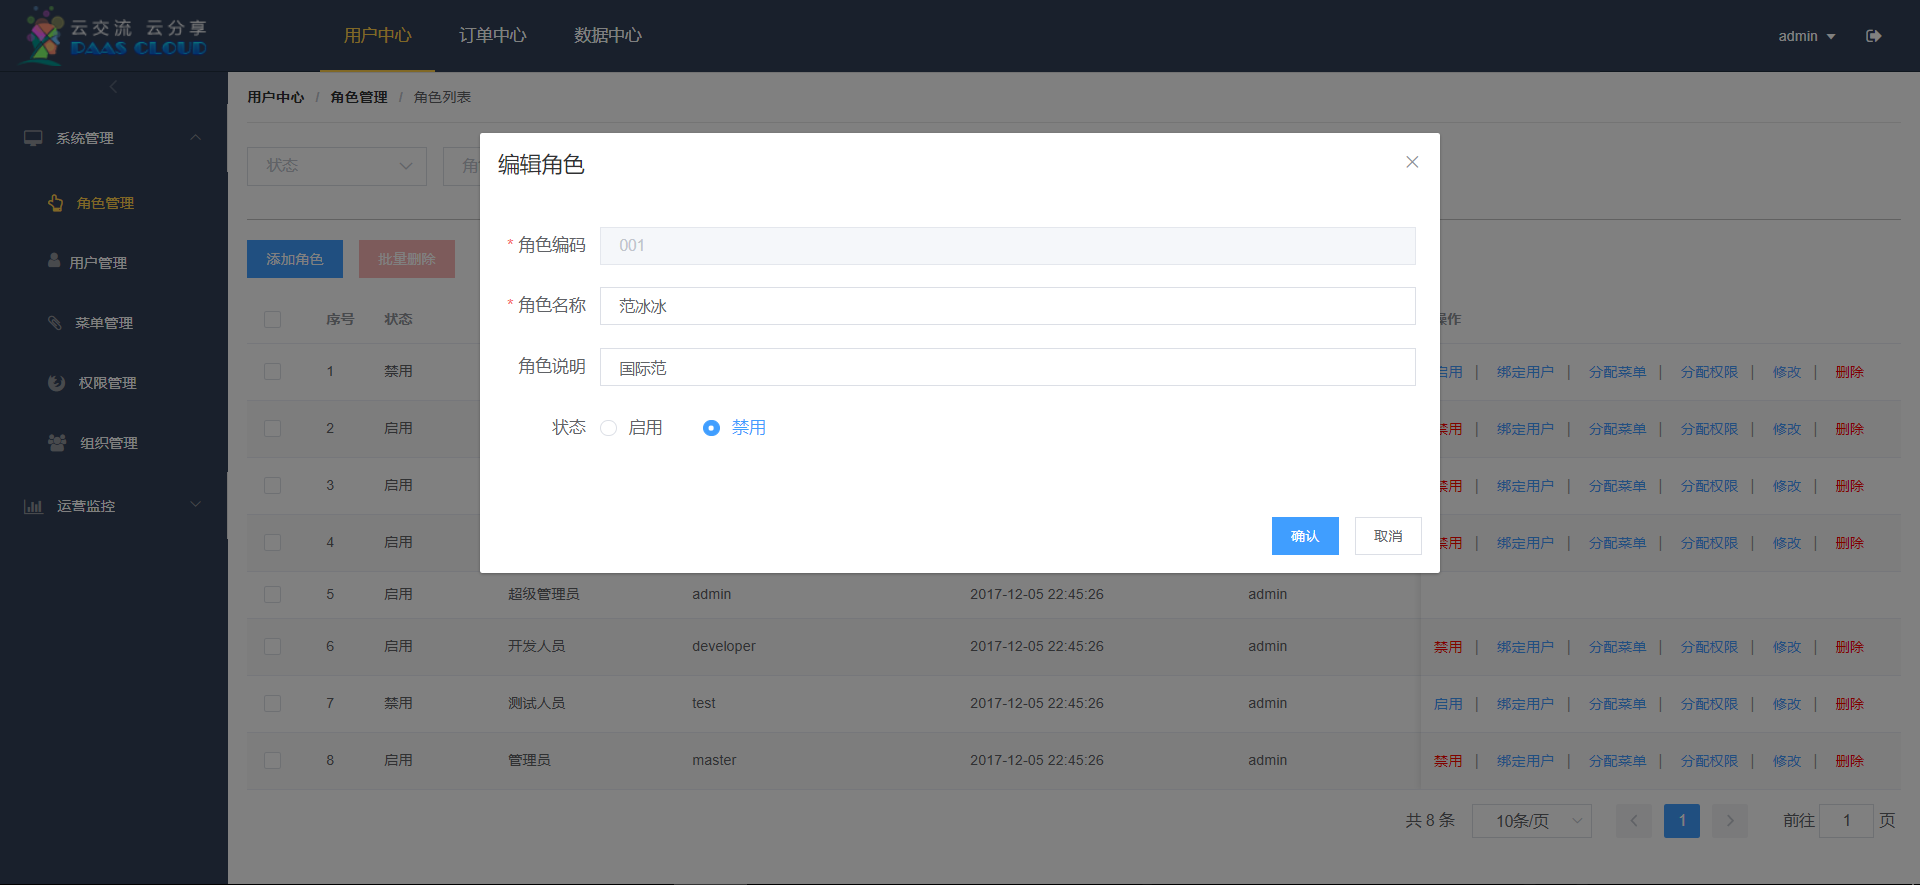Screen dimensions: 1920x885
Task: Switch to the 用户中心 tab
Action: 377,36
